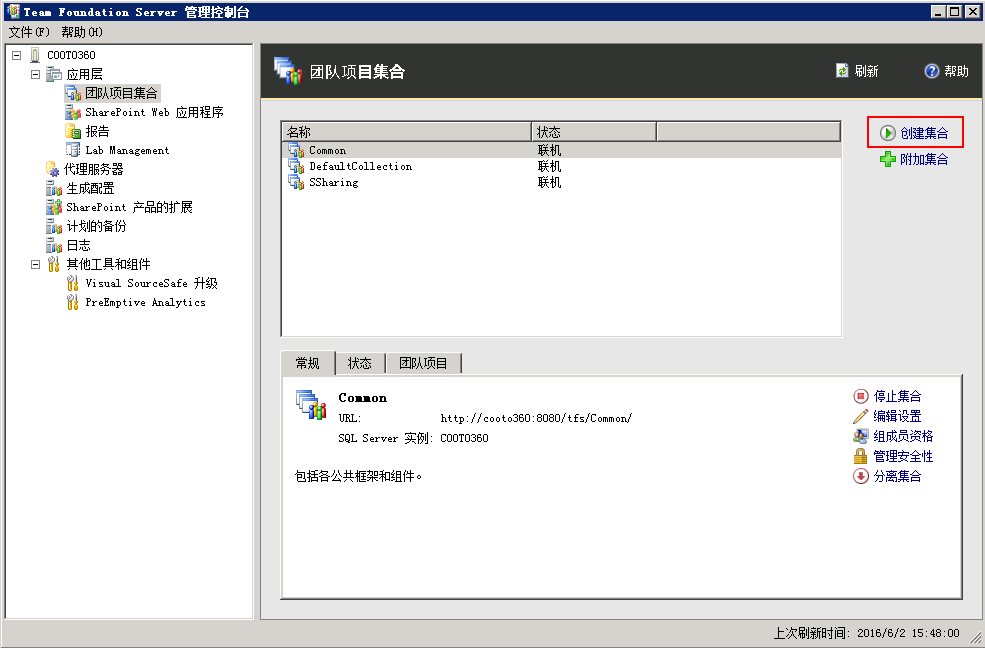Click the 团队项目集合 tree node icon
The image size is (985, 648).
coord(73,94)
